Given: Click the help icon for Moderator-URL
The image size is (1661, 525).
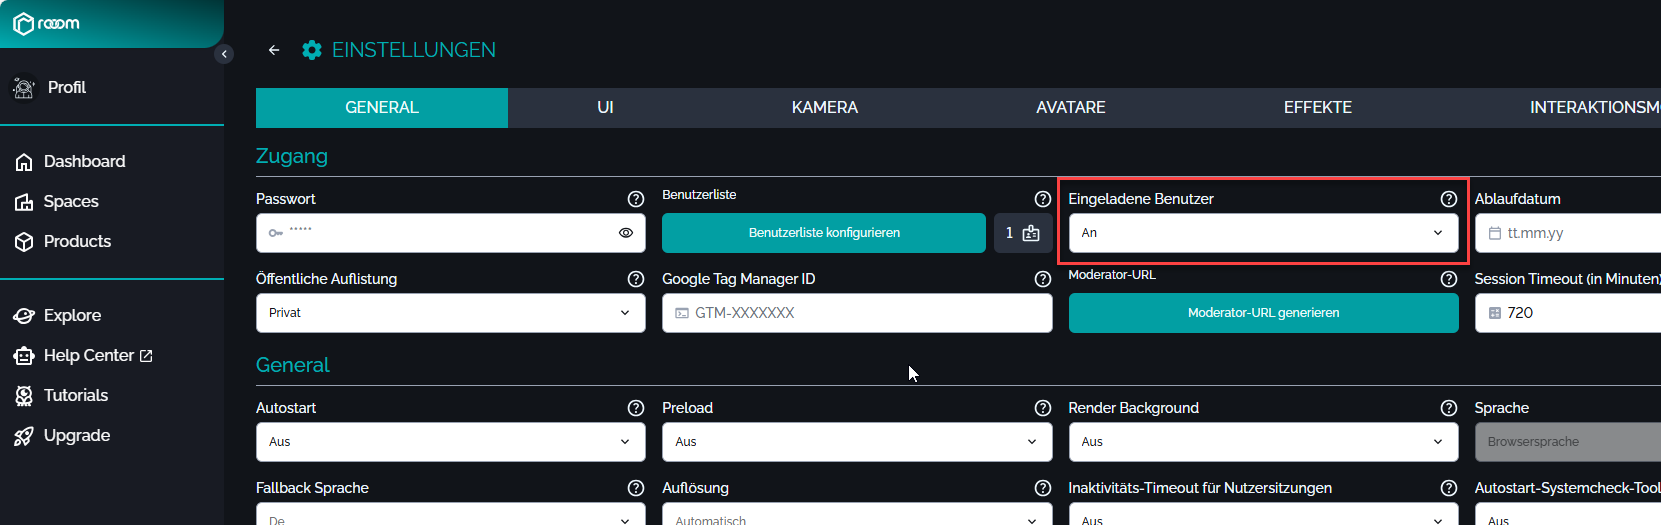Looking at the screenshot, I should (1448, 279).
